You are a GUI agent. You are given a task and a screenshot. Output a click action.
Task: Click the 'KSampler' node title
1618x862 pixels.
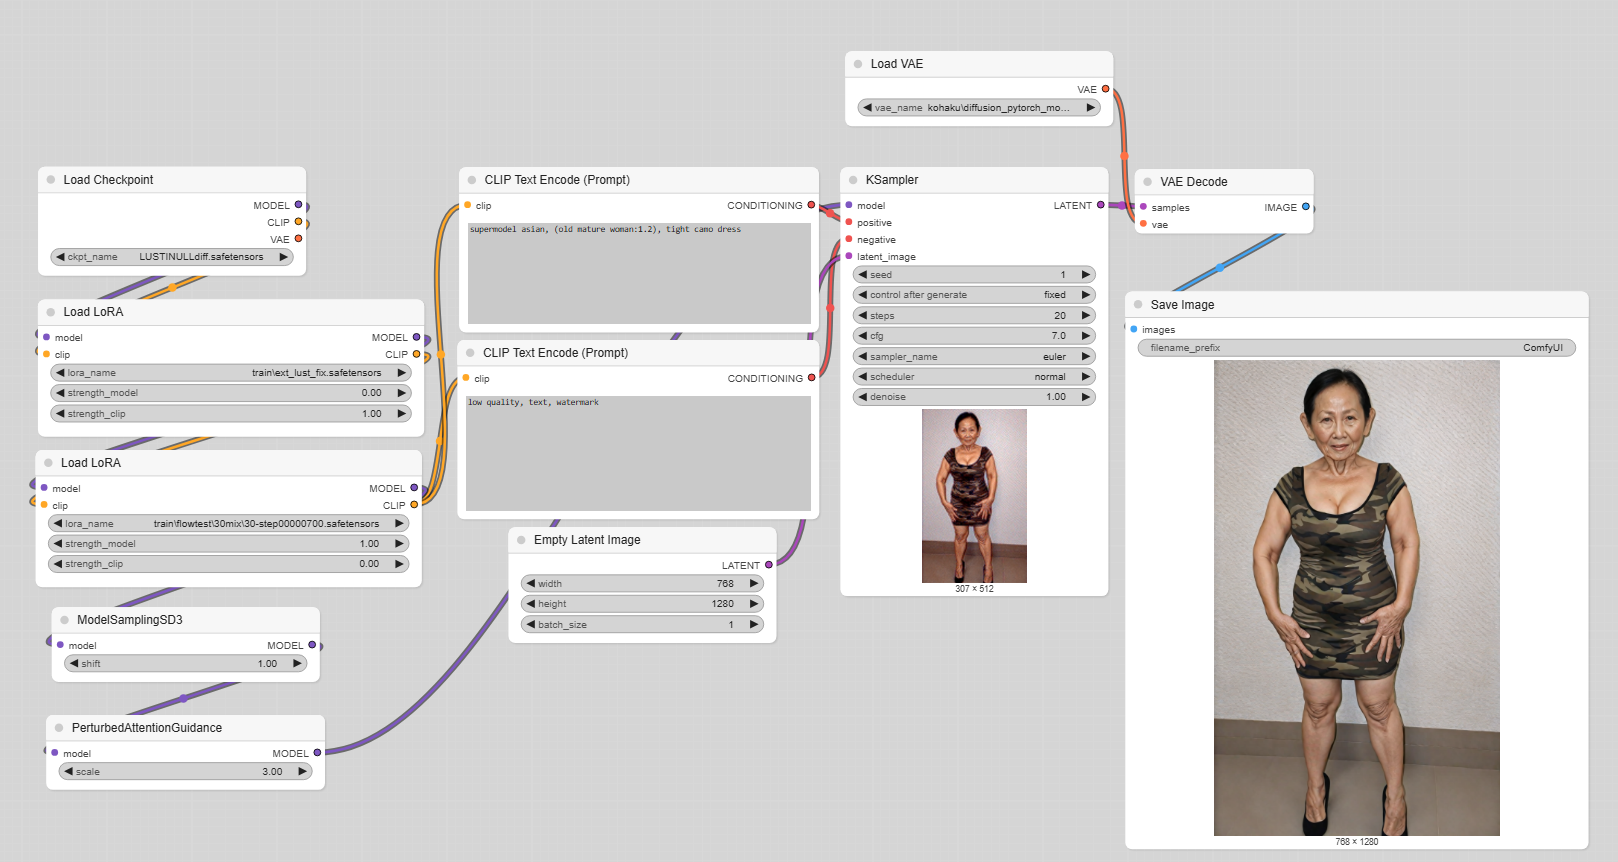pyautogui.click(x=892, y=180)
